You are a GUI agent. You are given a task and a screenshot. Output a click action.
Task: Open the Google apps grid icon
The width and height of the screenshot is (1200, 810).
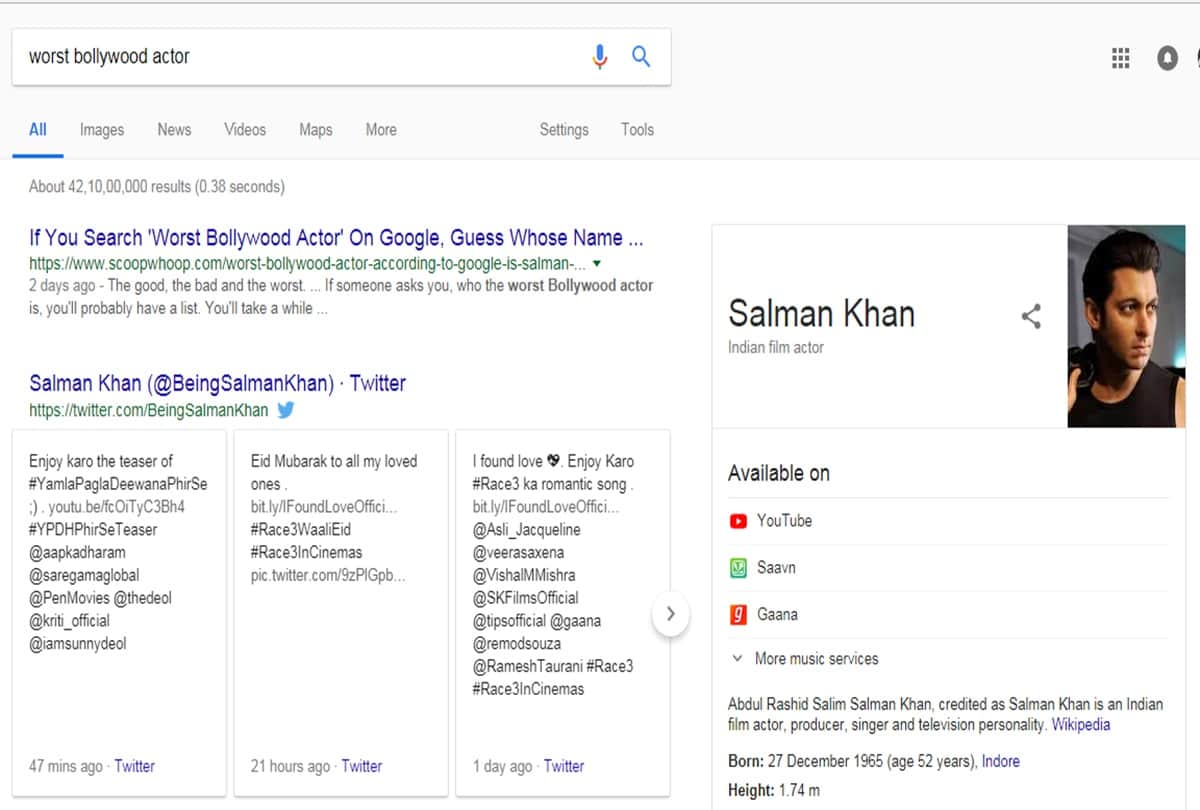(x=1121, y=58)
